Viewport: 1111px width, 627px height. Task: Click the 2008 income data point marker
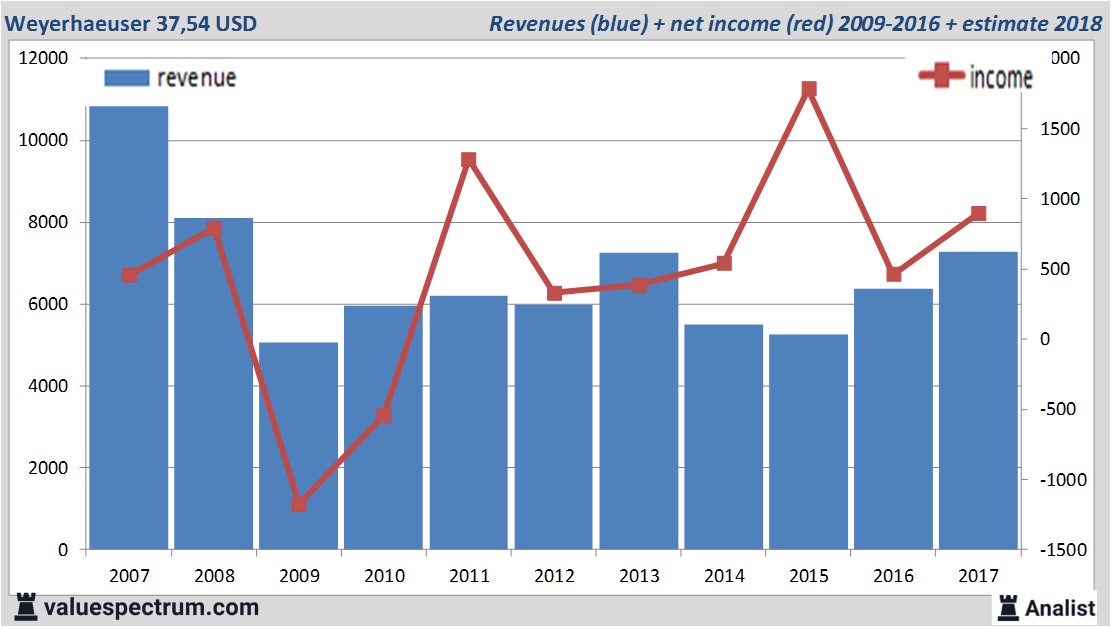pyautogui.click(x=214, y=229)
